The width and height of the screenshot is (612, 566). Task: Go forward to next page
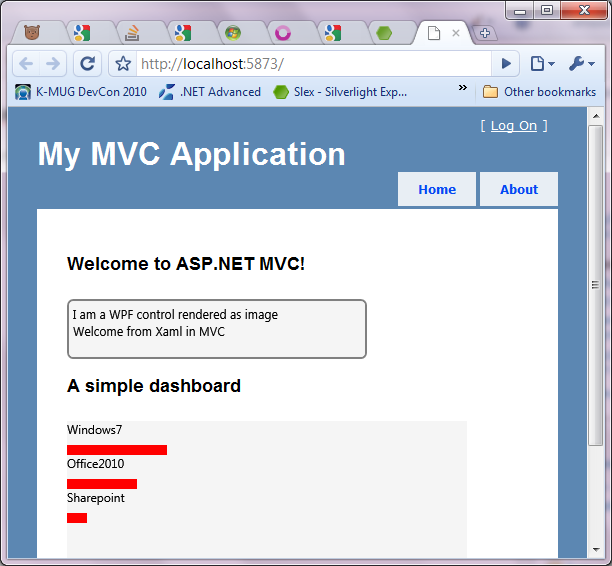coord(53,64)
